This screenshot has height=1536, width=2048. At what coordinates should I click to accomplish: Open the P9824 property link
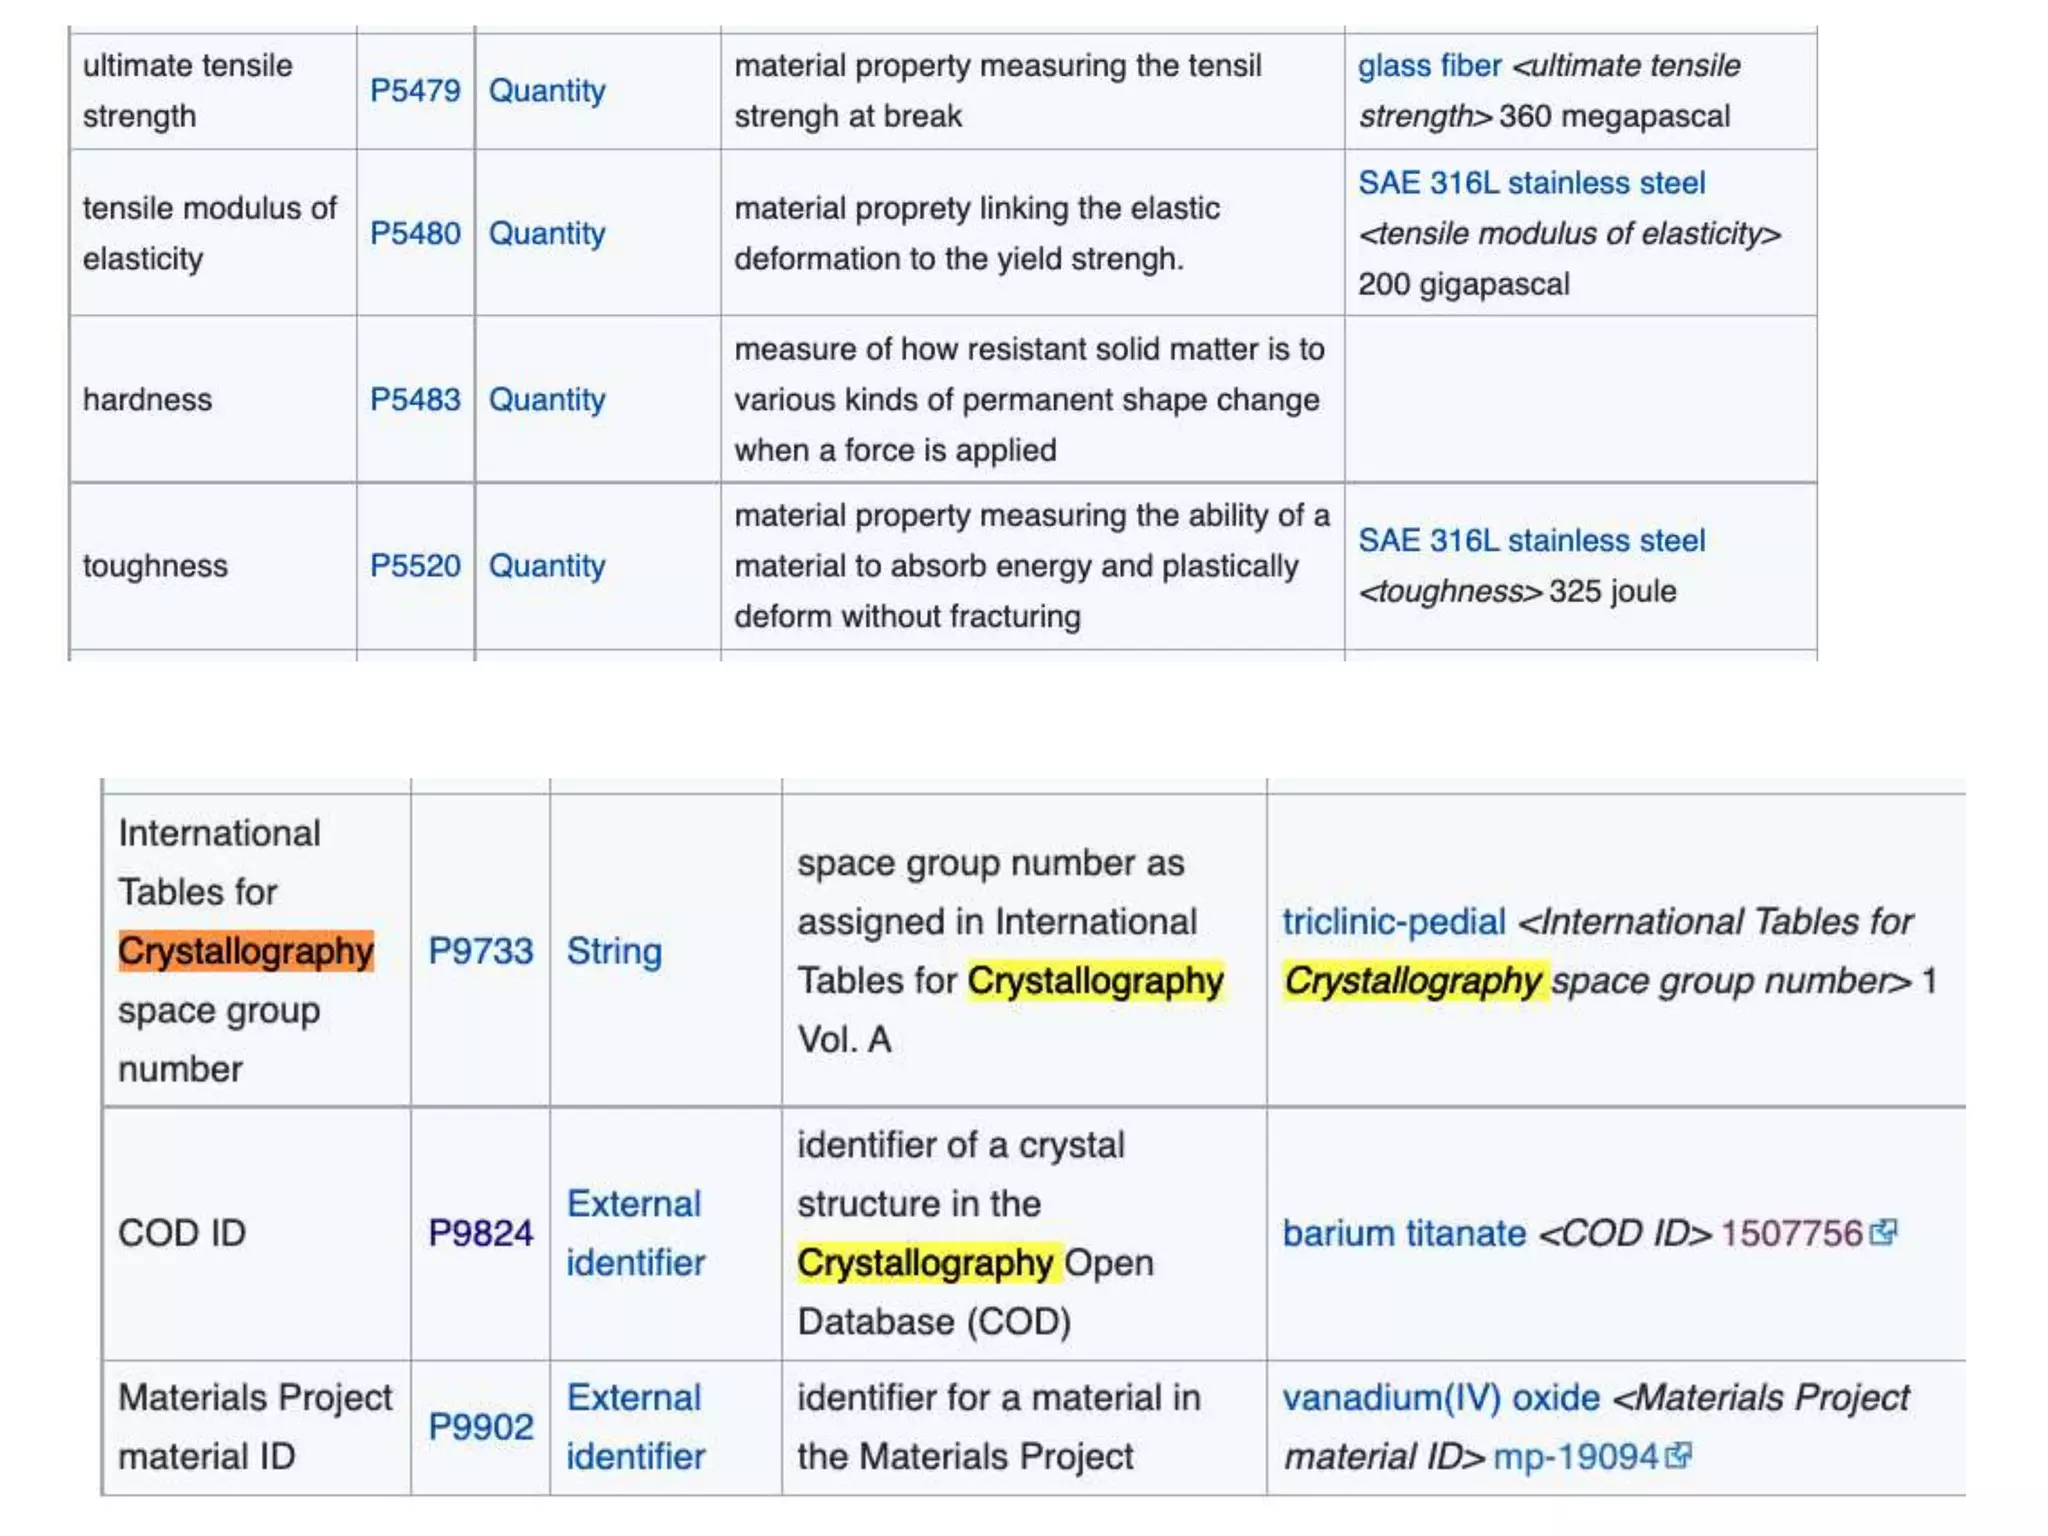tap(480, 1232)
